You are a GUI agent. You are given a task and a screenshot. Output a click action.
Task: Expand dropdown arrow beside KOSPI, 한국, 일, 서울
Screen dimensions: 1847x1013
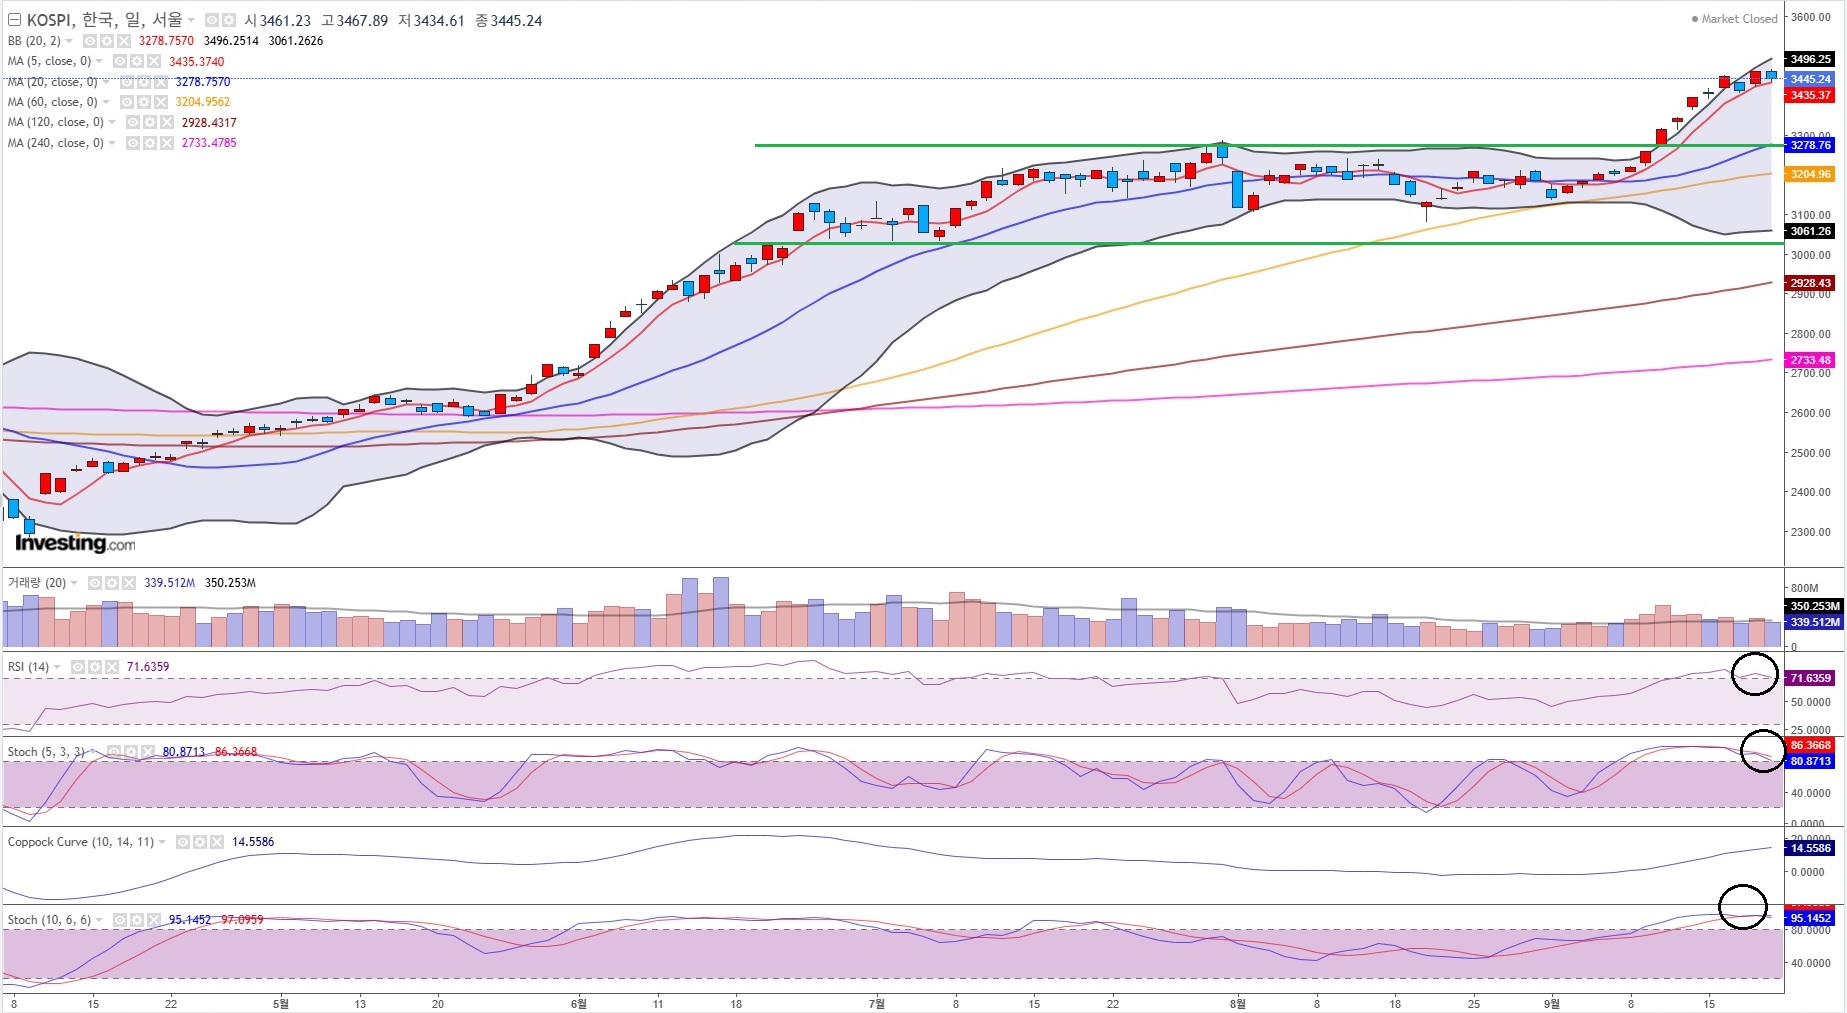click(x=191, y=20)
